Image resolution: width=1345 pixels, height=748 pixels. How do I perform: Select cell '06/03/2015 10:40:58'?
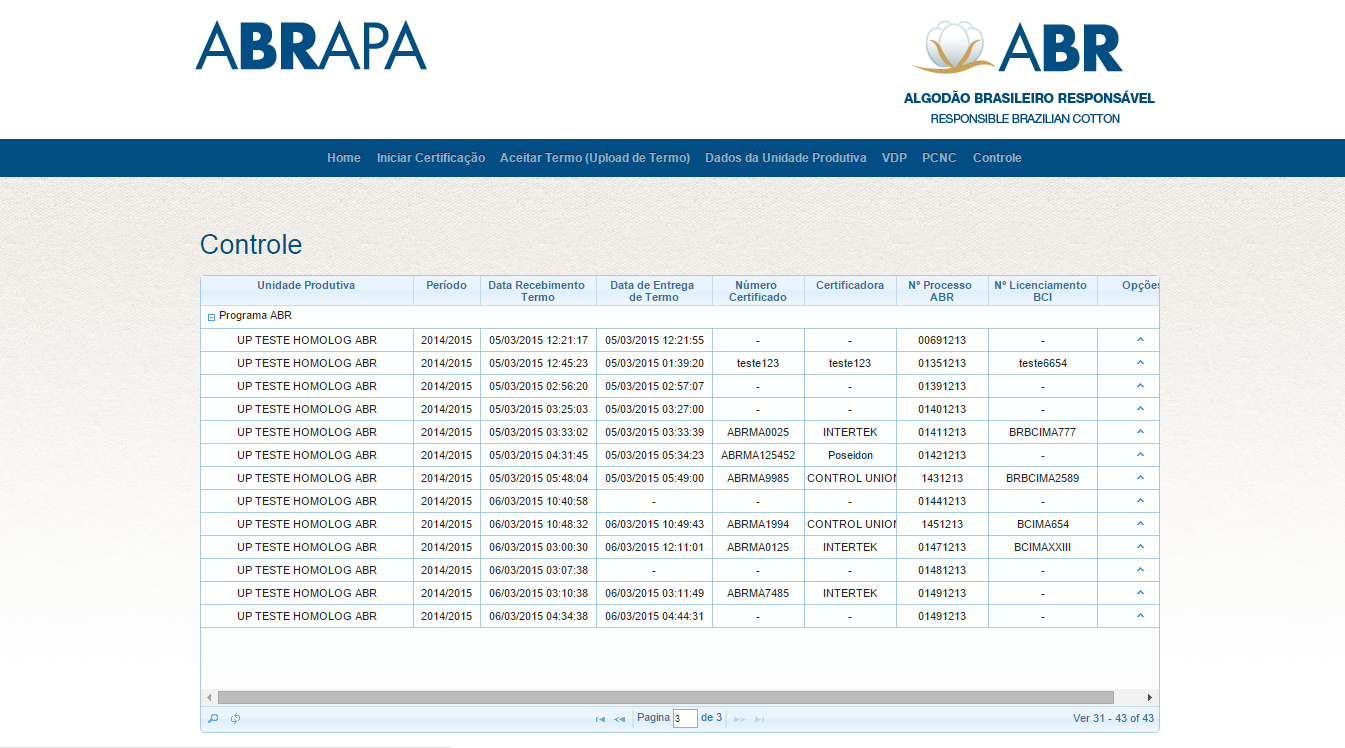pyautogui.click(x=538, y=501)
